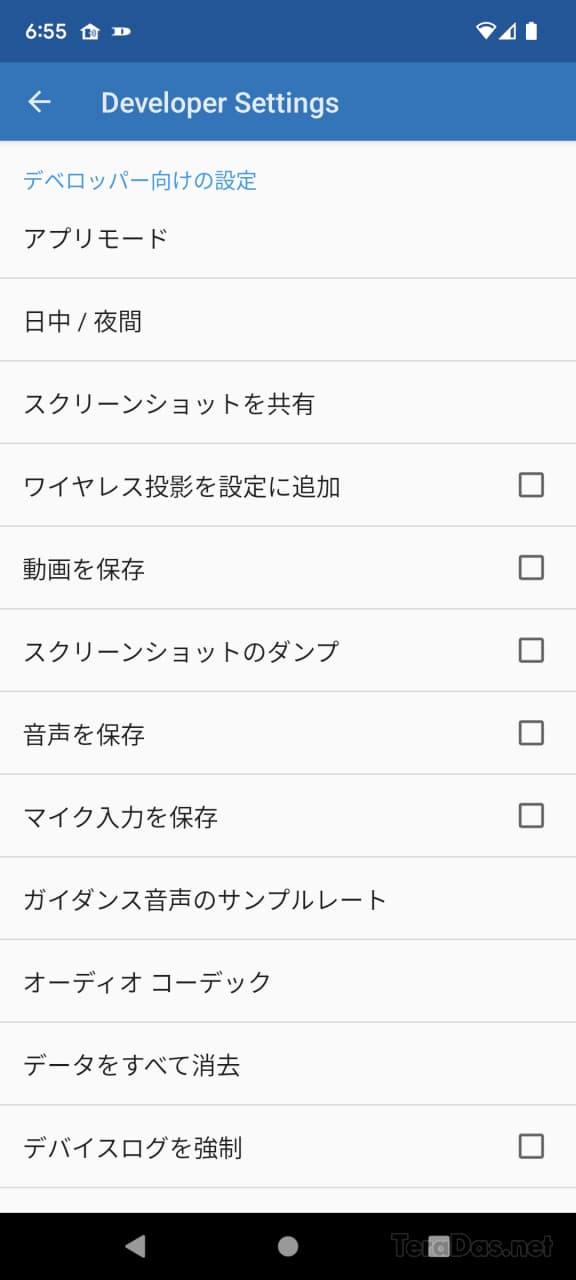Viewport: 576px width, 1280px height.
Task: Tap the back arrow in Developer Settings
Action: click(x=39, y=102)
